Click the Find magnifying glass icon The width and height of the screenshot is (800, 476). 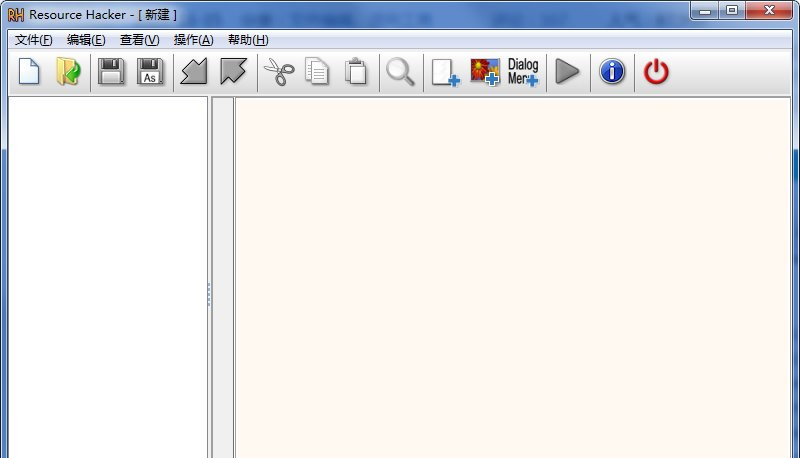(x=400, y=72)
